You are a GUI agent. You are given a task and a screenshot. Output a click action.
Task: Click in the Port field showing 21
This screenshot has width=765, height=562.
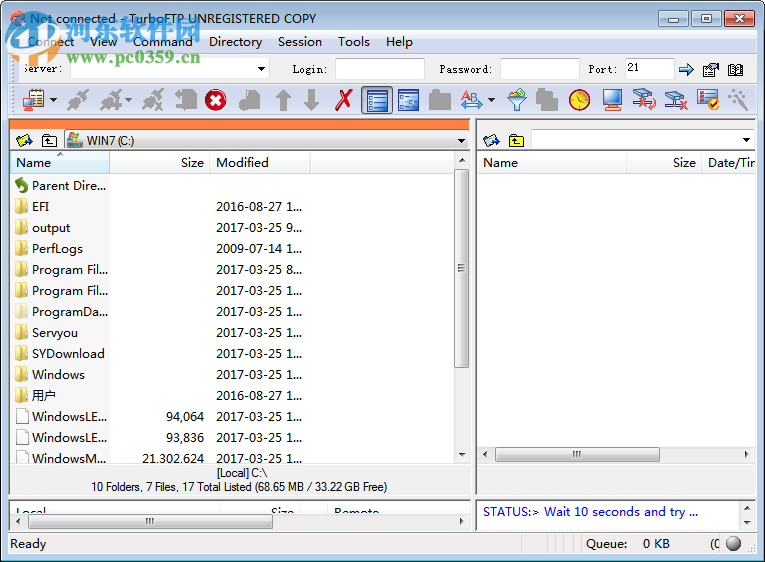click(x=649, y=69)
